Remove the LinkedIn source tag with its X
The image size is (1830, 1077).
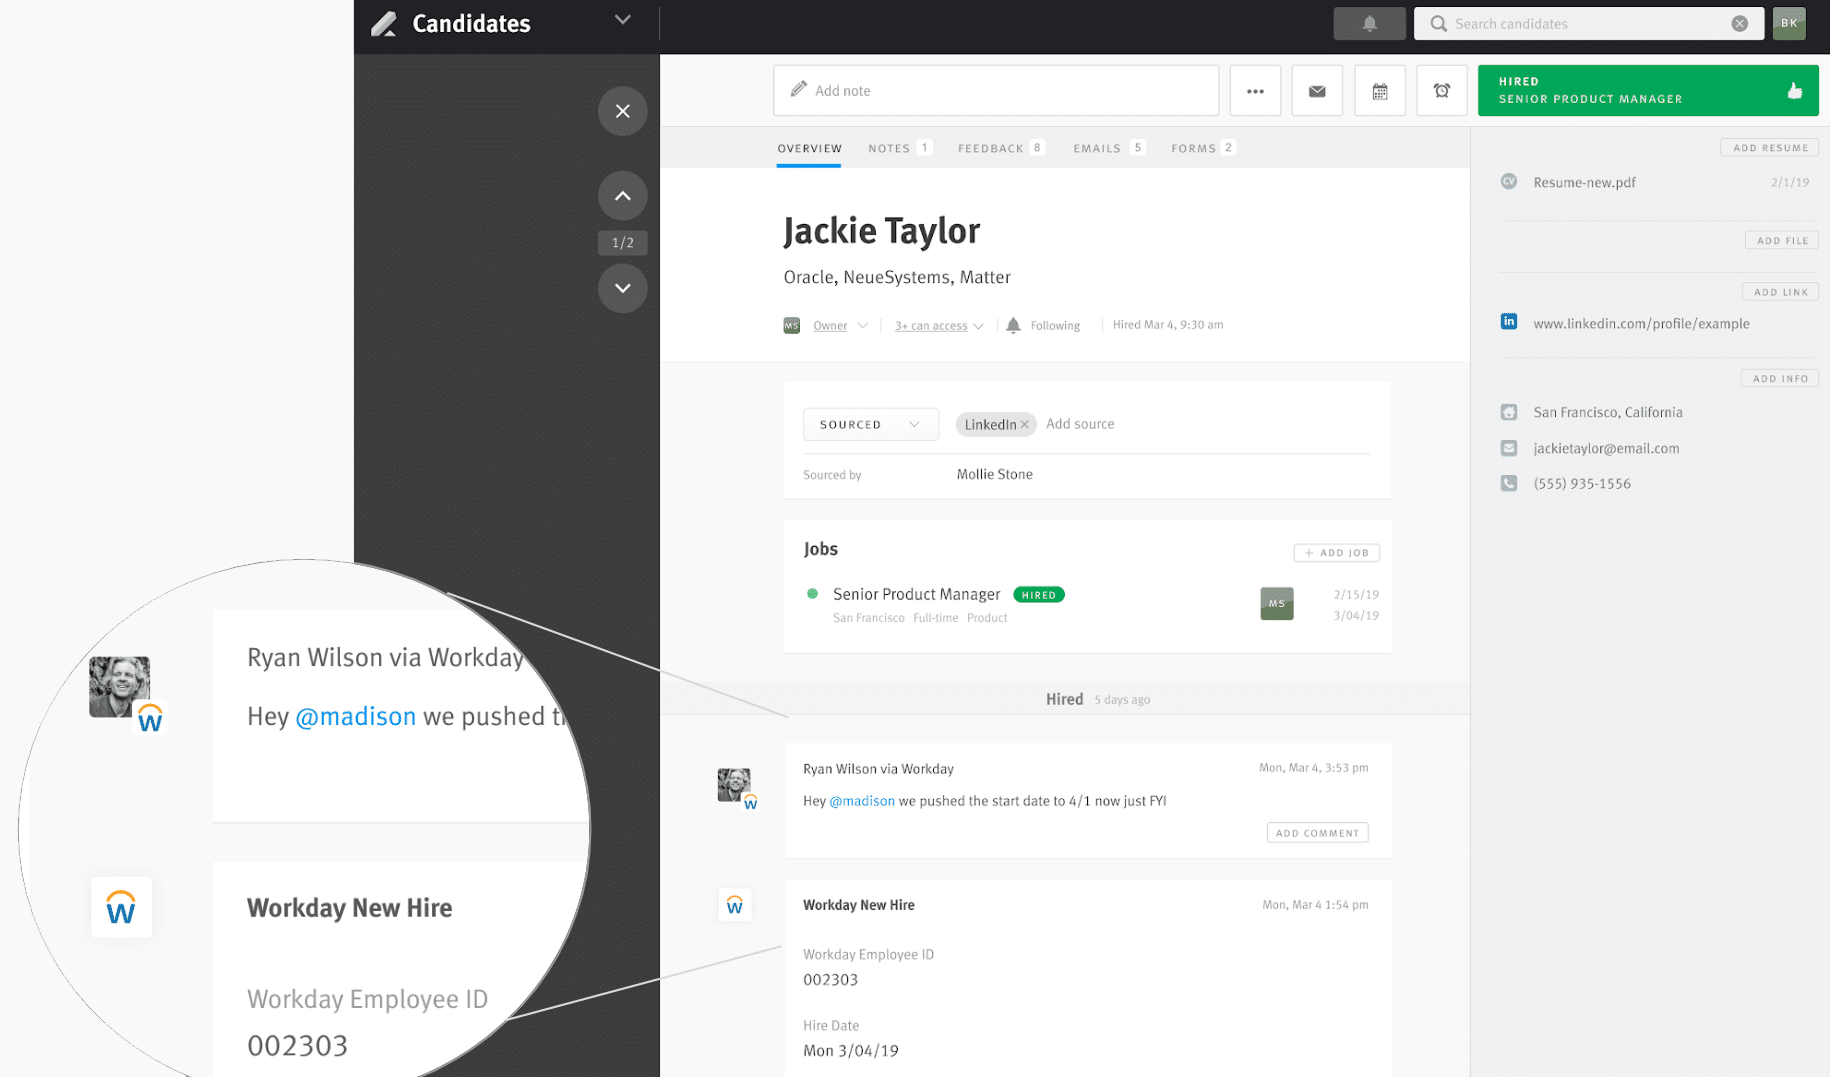1024,424
